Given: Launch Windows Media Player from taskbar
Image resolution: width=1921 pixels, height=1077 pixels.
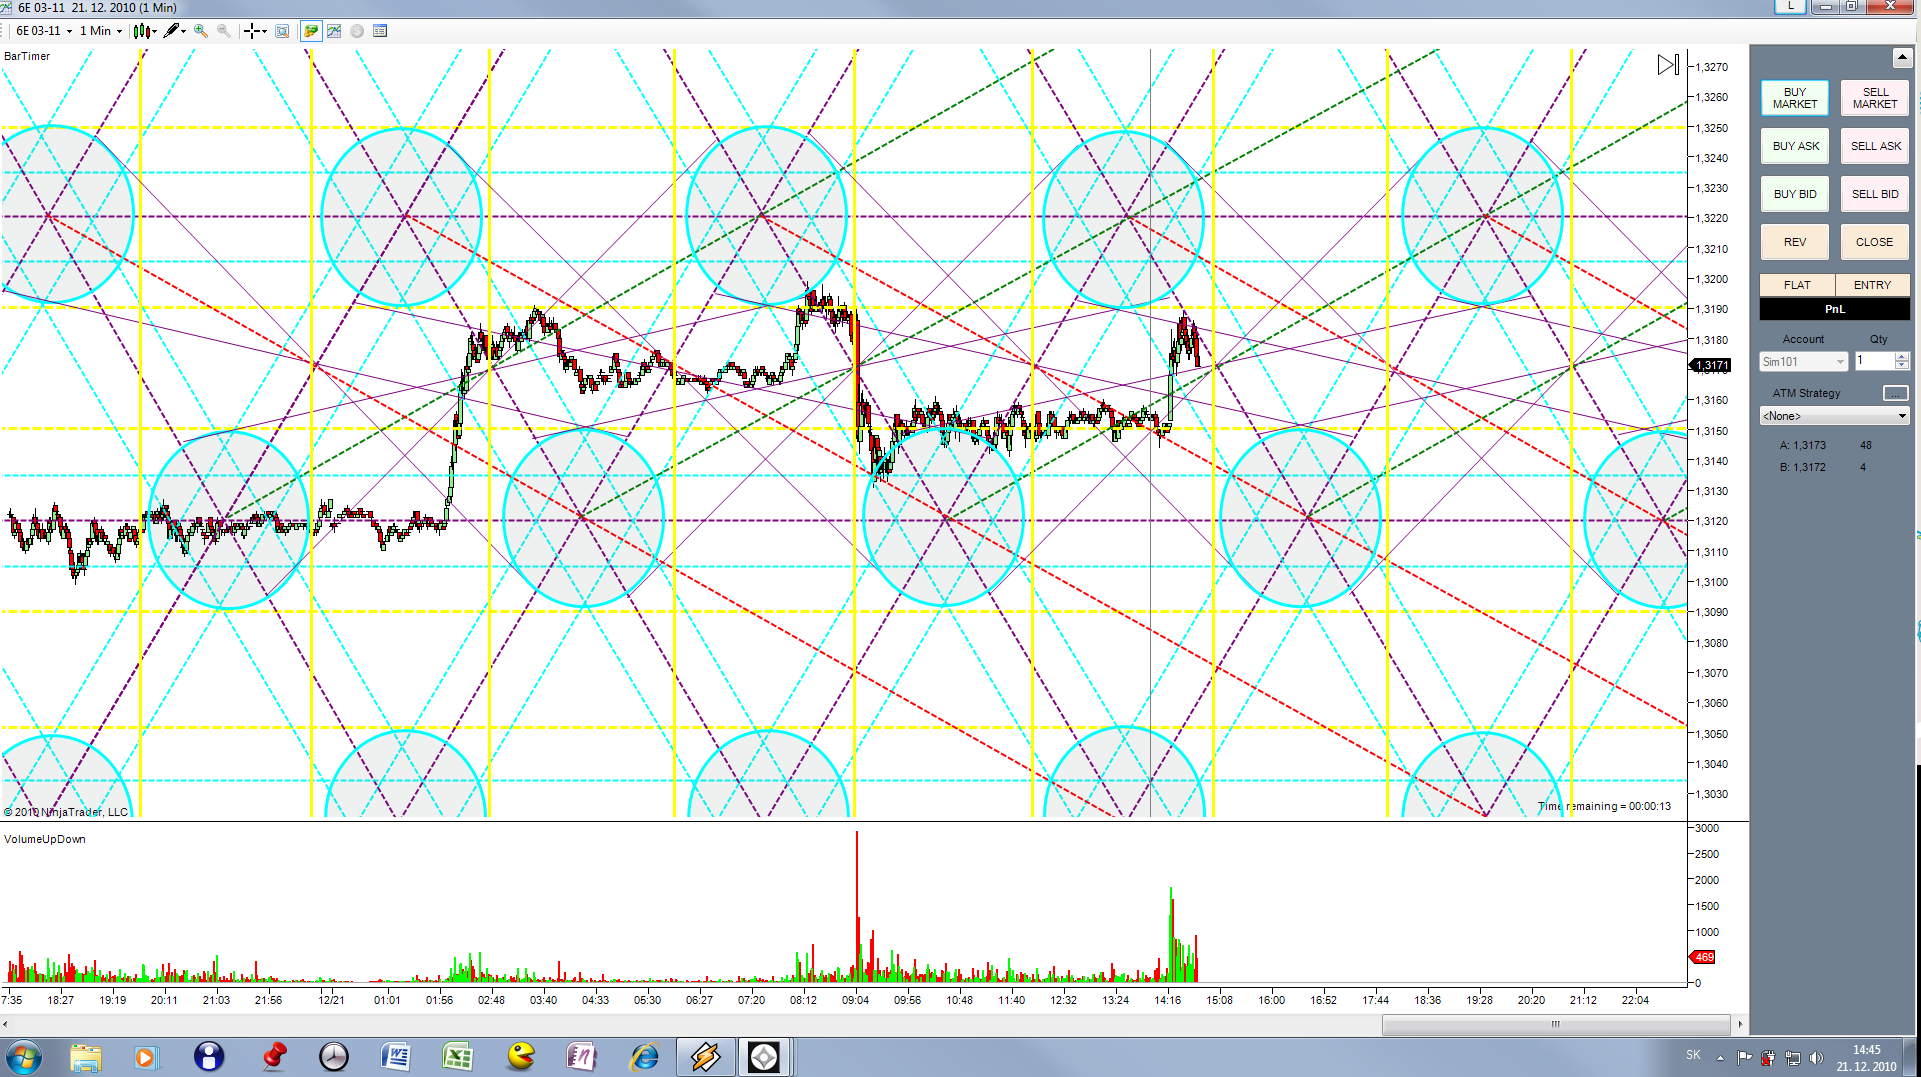Looking at the screenshot, I should pyautogui.click(x=146, y=1057).
